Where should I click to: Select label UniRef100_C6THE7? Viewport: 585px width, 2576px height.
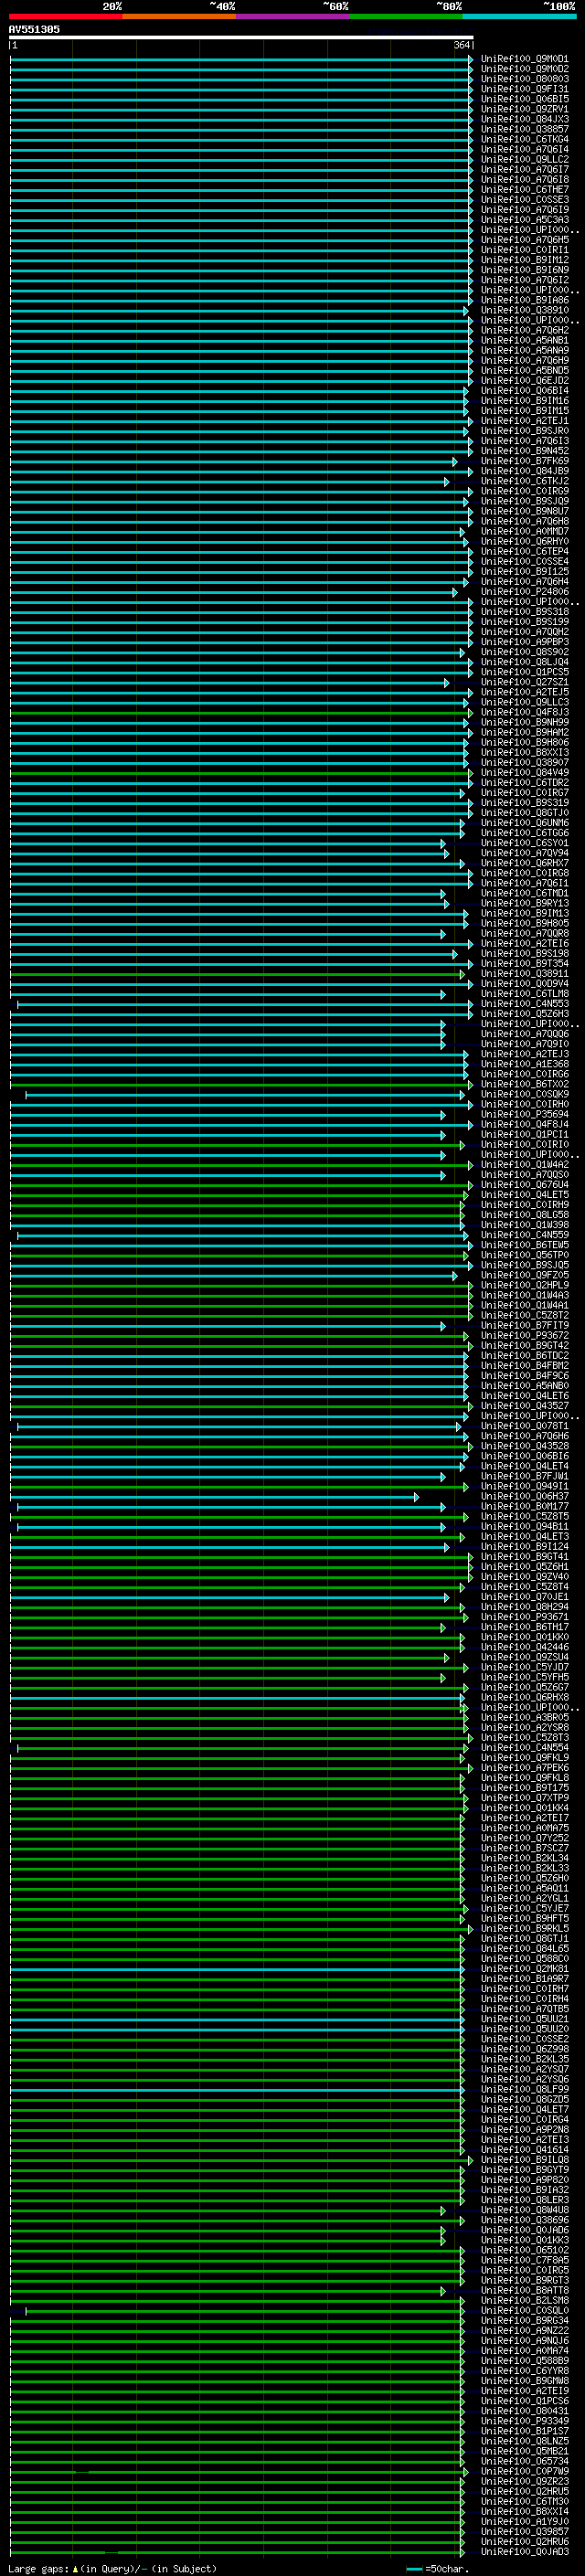tap(525, 190)
